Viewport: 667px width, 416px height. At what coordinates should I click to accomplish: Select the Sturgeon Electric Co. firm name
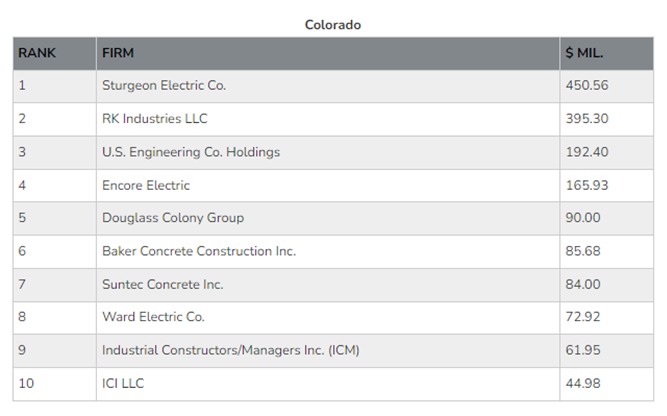(x=164, y=86)
